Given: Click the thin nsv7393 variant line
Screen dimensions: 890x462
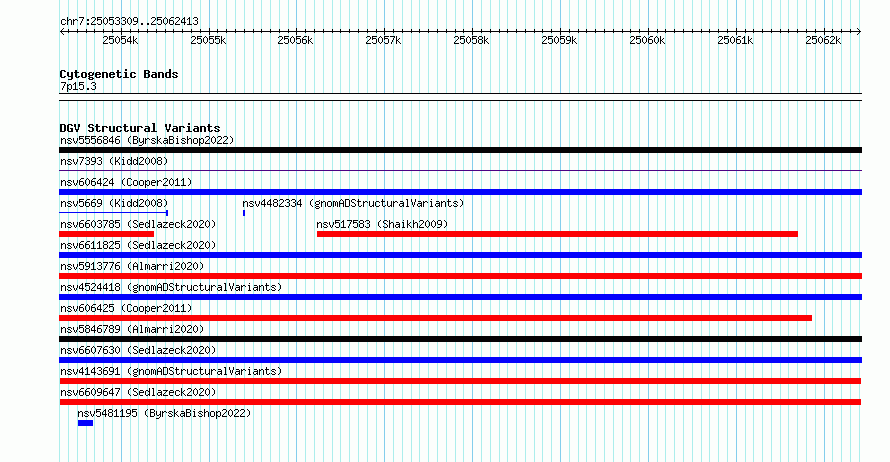Looking at the screenshot, I should (x=460, y=170).
